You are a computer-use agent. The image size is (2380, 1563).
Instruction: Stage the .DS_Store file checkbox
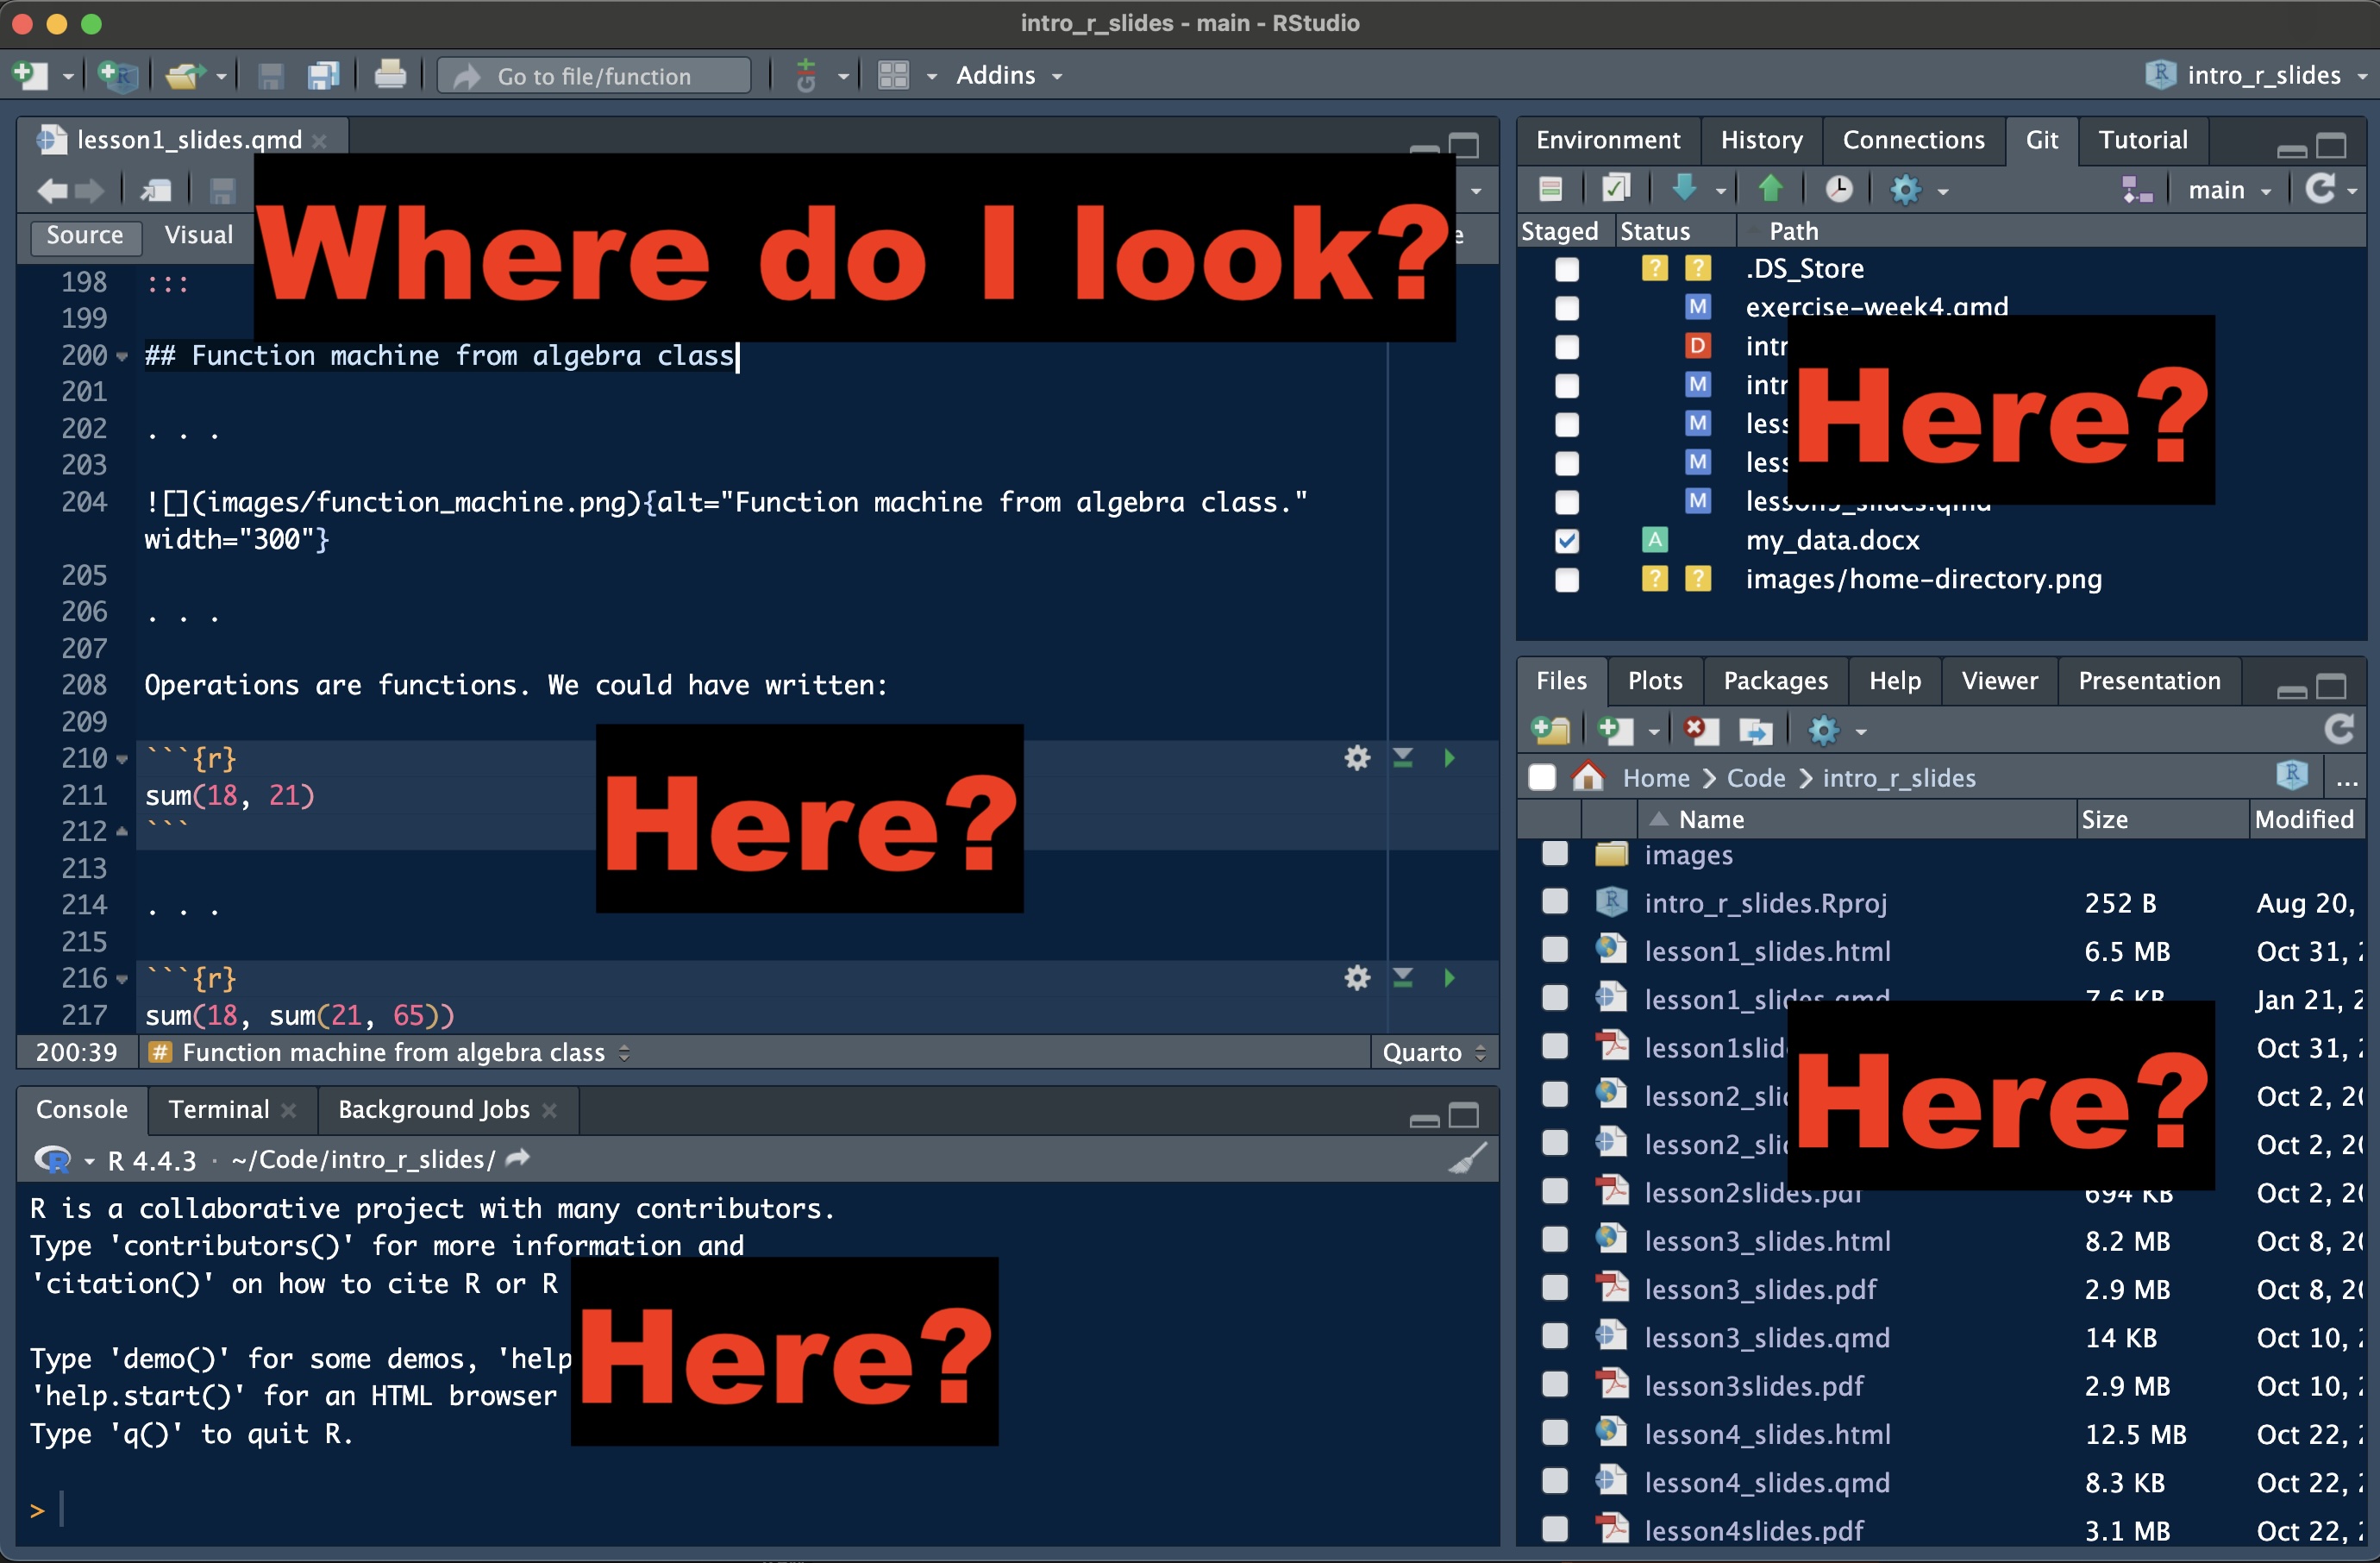(1567, 269)
